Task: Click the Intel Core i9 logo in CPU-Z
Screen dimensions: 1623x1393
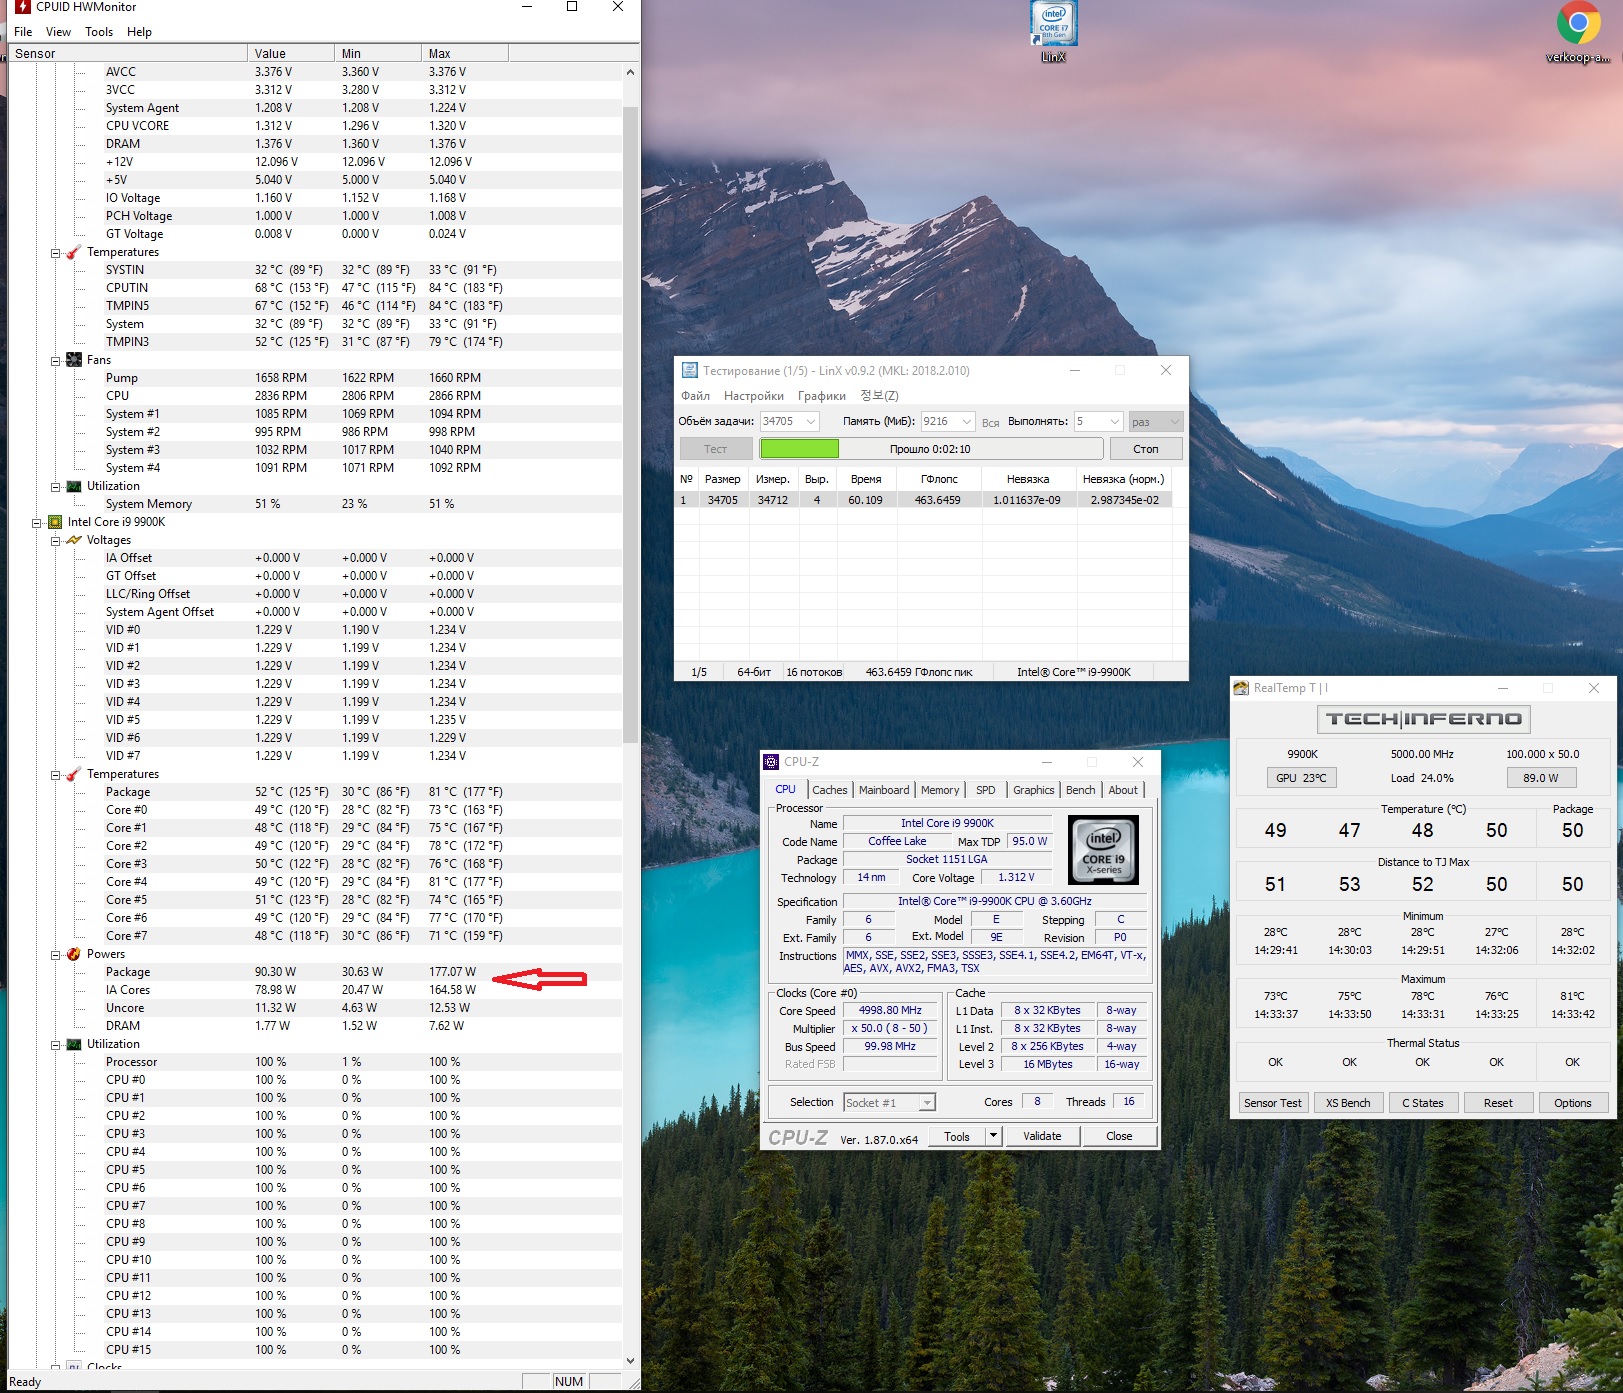Action: [1103, 851]
